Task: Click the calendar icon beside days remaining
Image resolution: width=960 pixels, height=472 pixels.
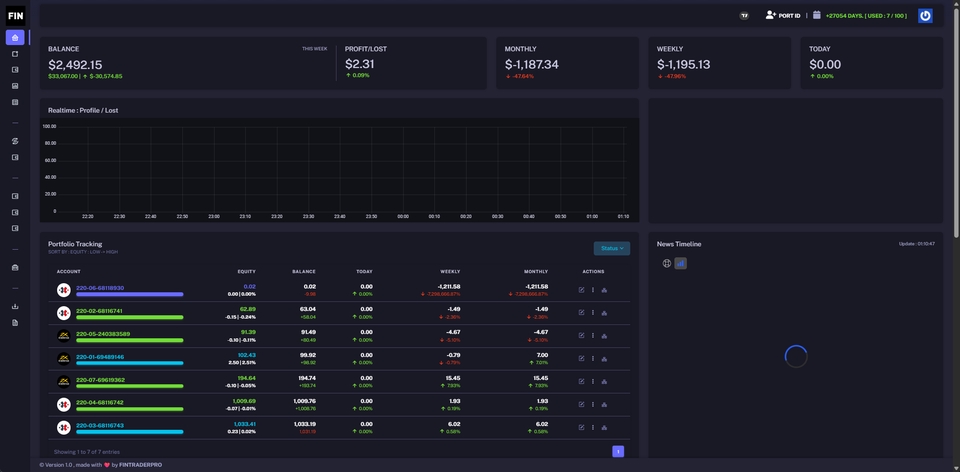Action: coord(817,15)
